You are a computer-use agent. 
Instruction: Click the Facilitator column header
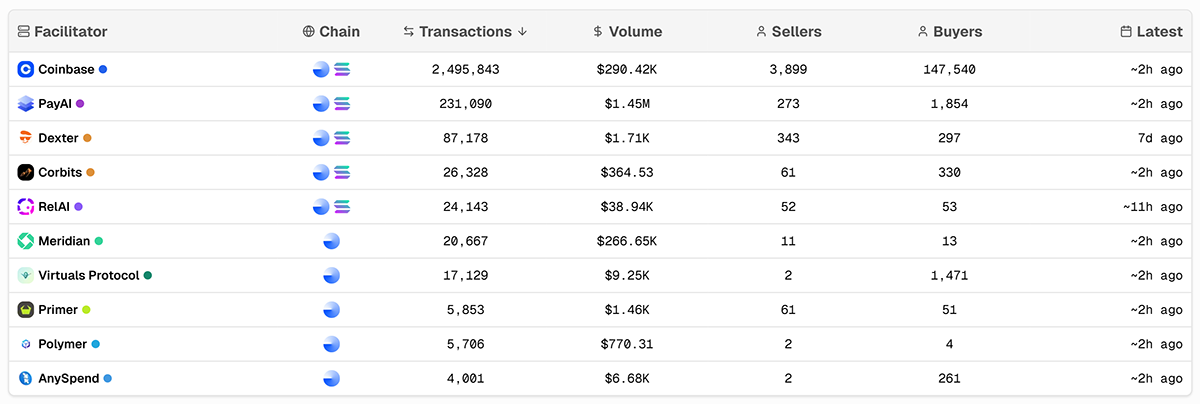62,32
